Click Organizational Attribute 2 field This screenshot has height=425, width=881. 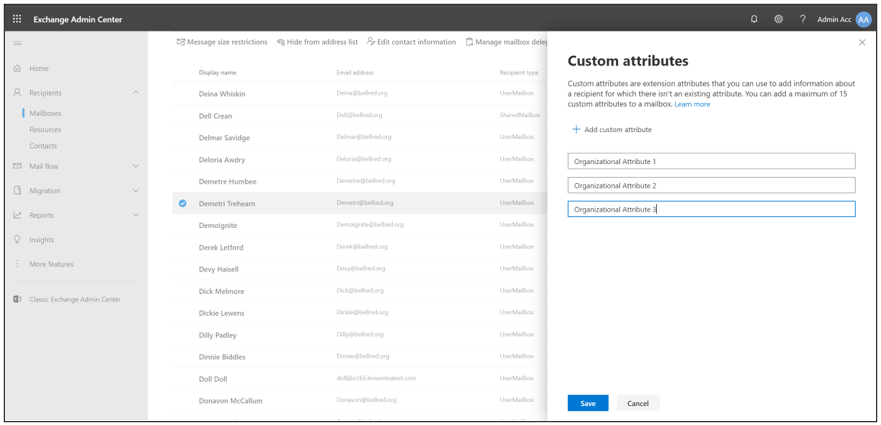pos(711,185)
